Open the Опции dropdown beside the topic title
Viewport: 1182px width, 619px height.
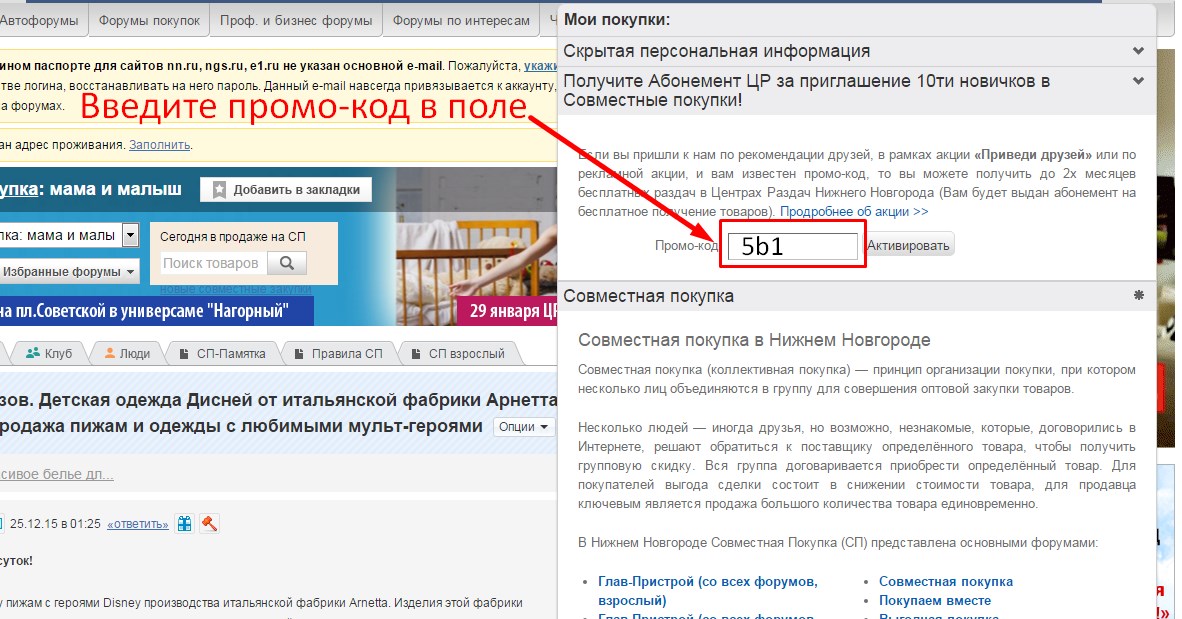524,426
